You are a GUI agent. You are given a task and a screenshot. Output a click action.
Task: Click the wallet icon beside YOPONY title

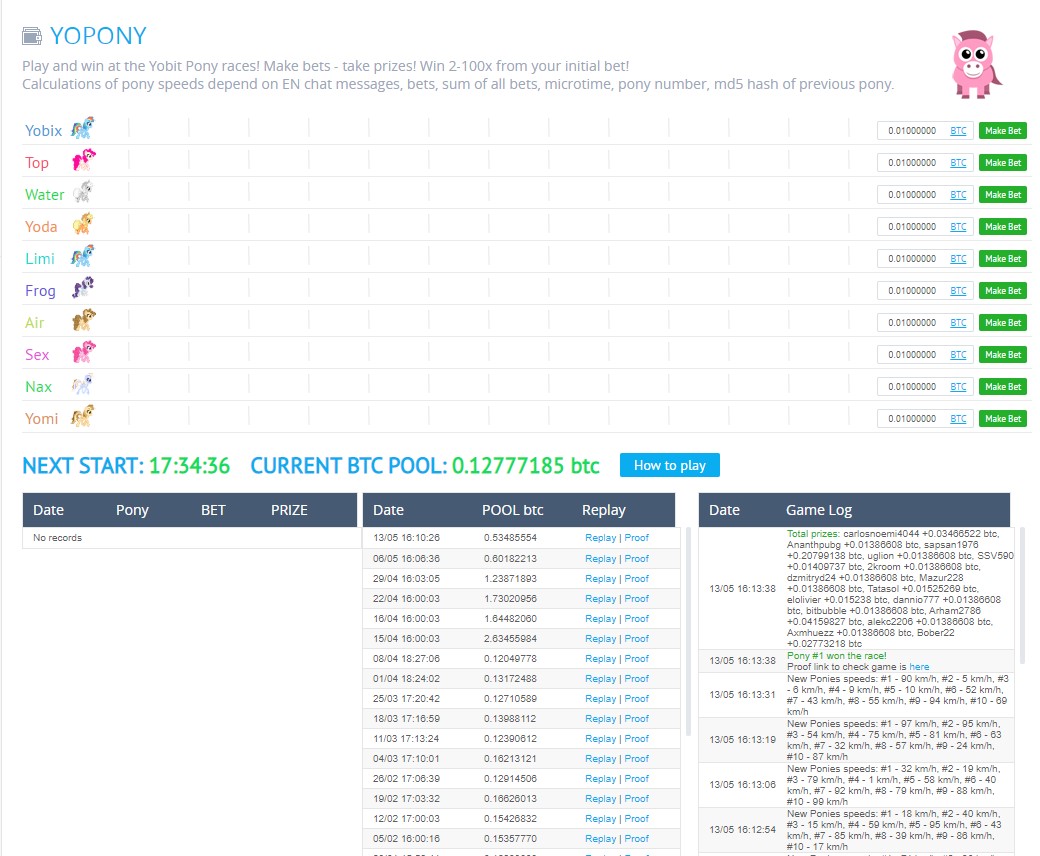tap(32, 36)
